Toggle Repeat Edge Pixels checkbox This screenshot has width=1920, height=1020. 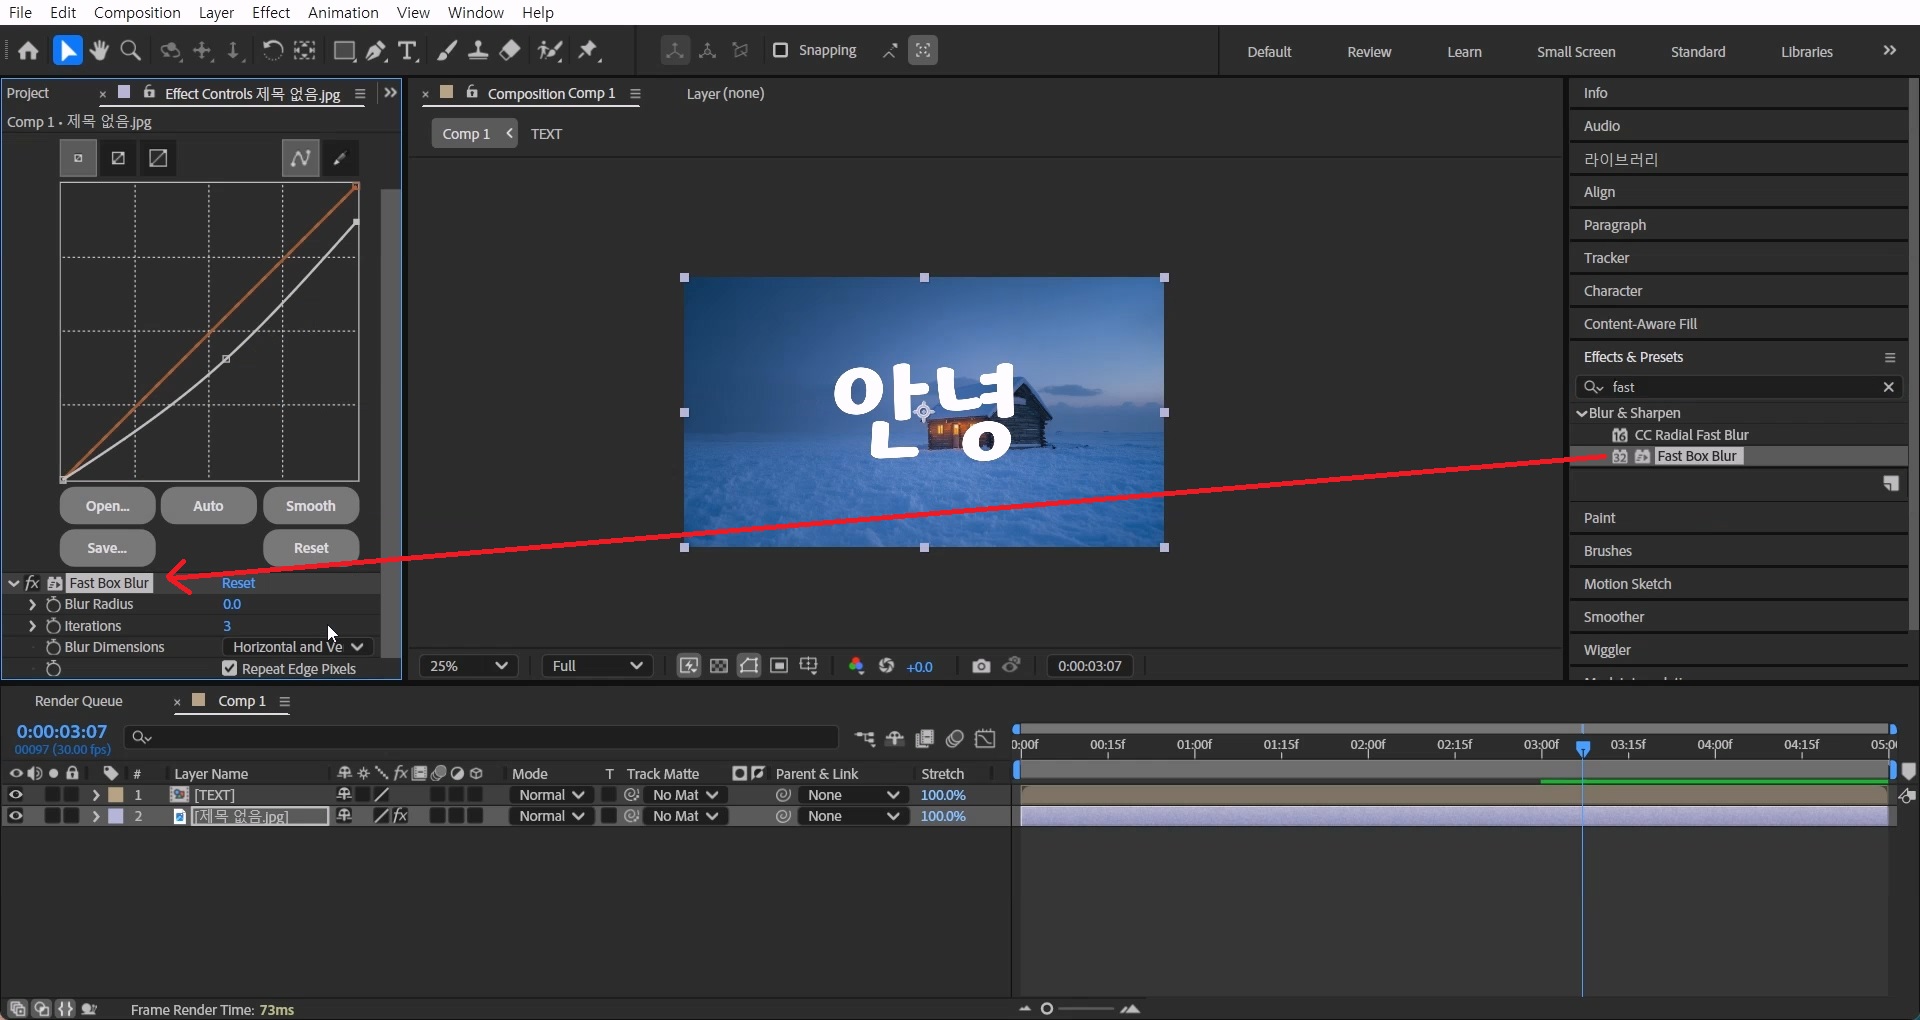[x=230, y=669]
